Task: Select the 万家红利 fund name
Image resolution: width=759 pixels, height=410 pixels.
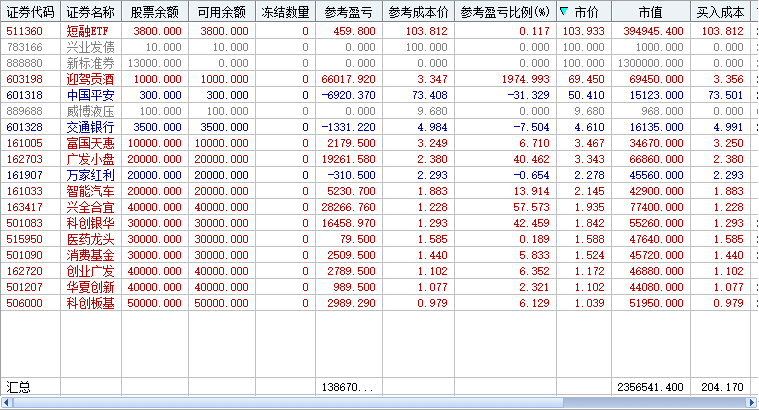Action: [x=91, y=175]
